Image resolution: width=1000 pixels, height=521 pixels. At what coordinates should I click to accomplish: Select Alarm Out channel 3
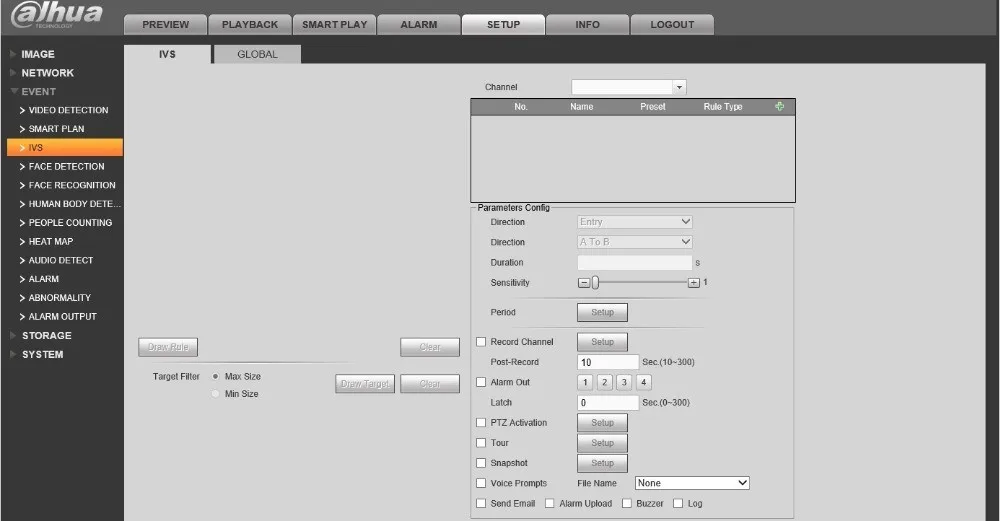tap(624, 382)
